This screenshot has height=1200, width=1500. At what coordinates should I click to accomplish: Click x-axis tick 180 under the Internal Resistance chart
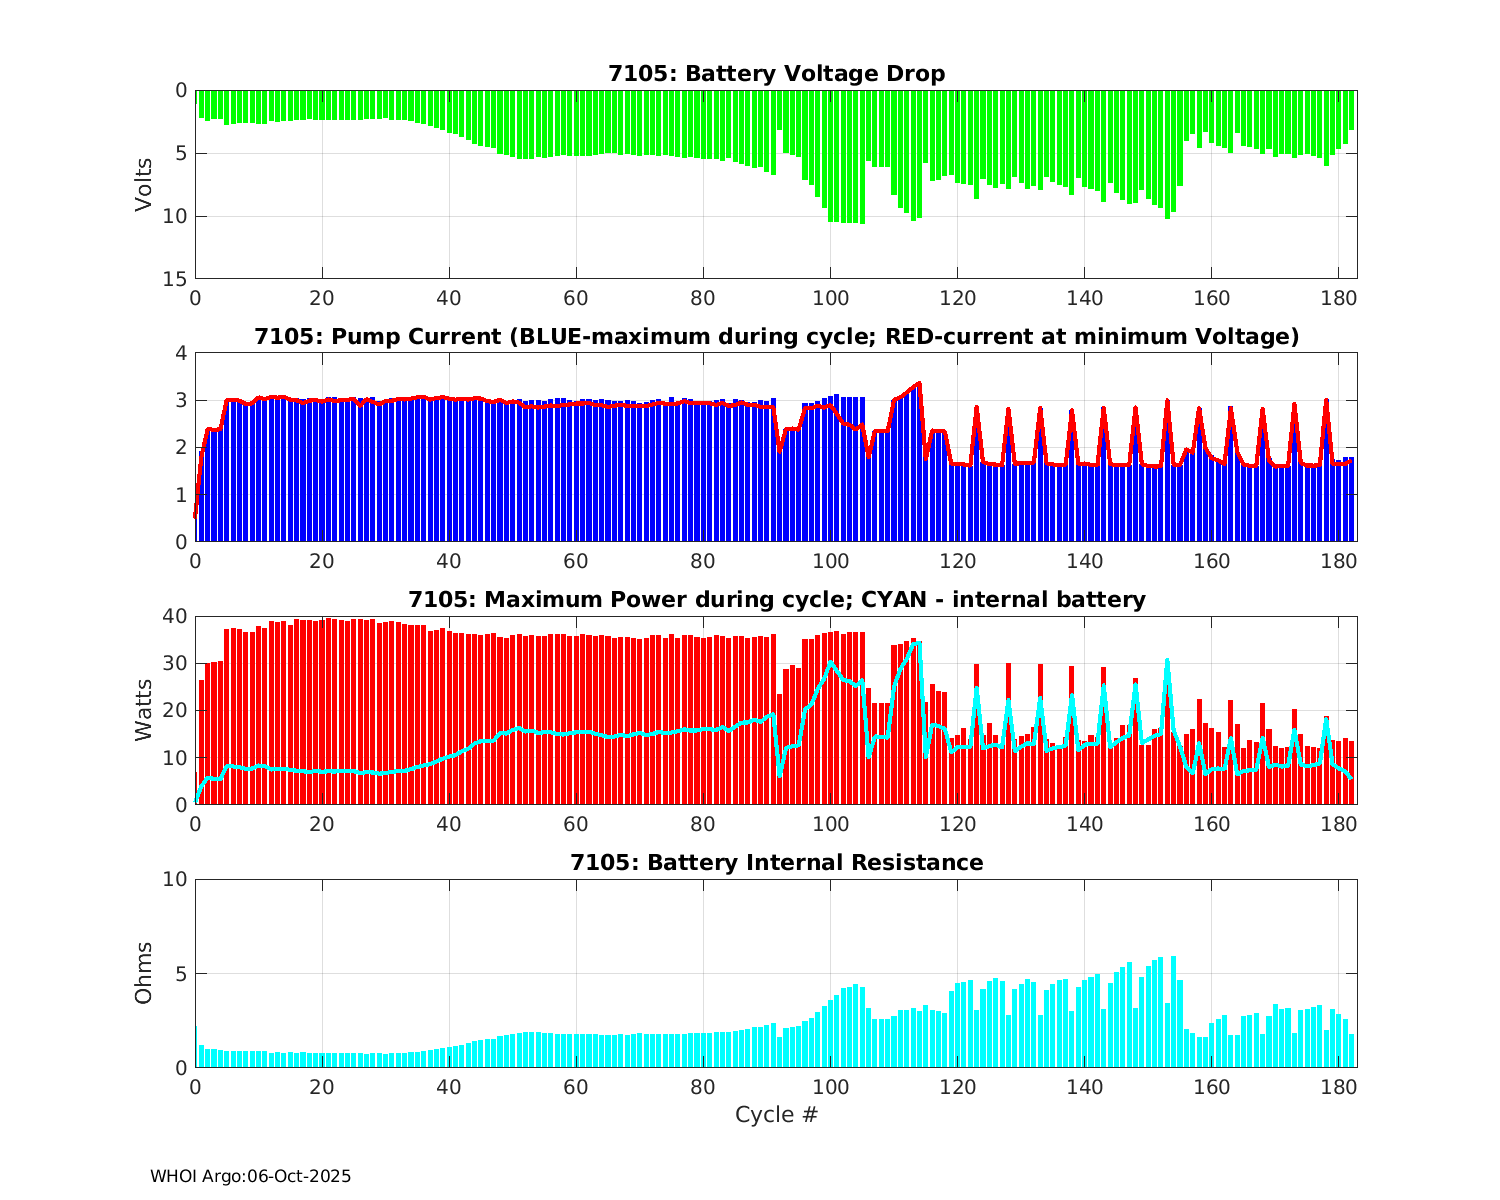point(1338,1087)
